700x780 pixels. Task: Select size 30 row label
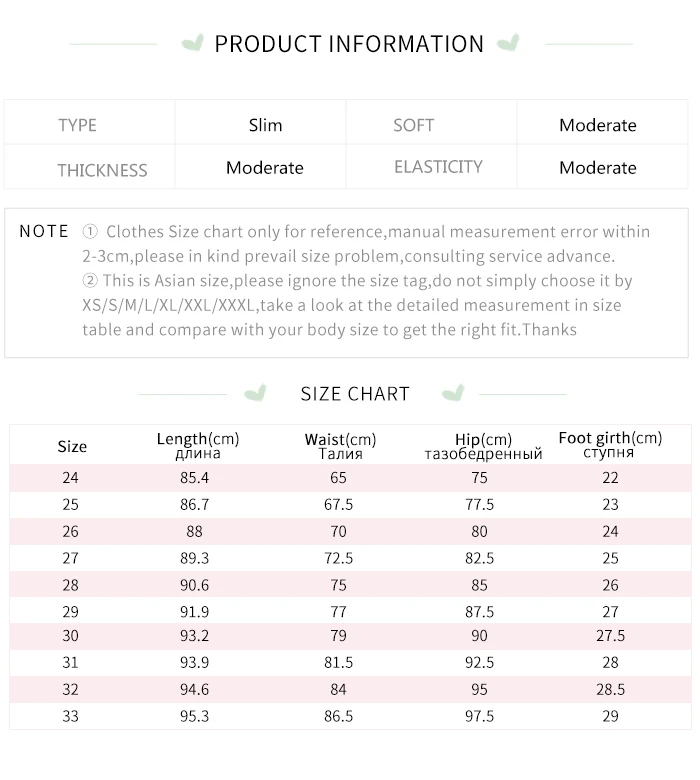[x=71, y=635]
